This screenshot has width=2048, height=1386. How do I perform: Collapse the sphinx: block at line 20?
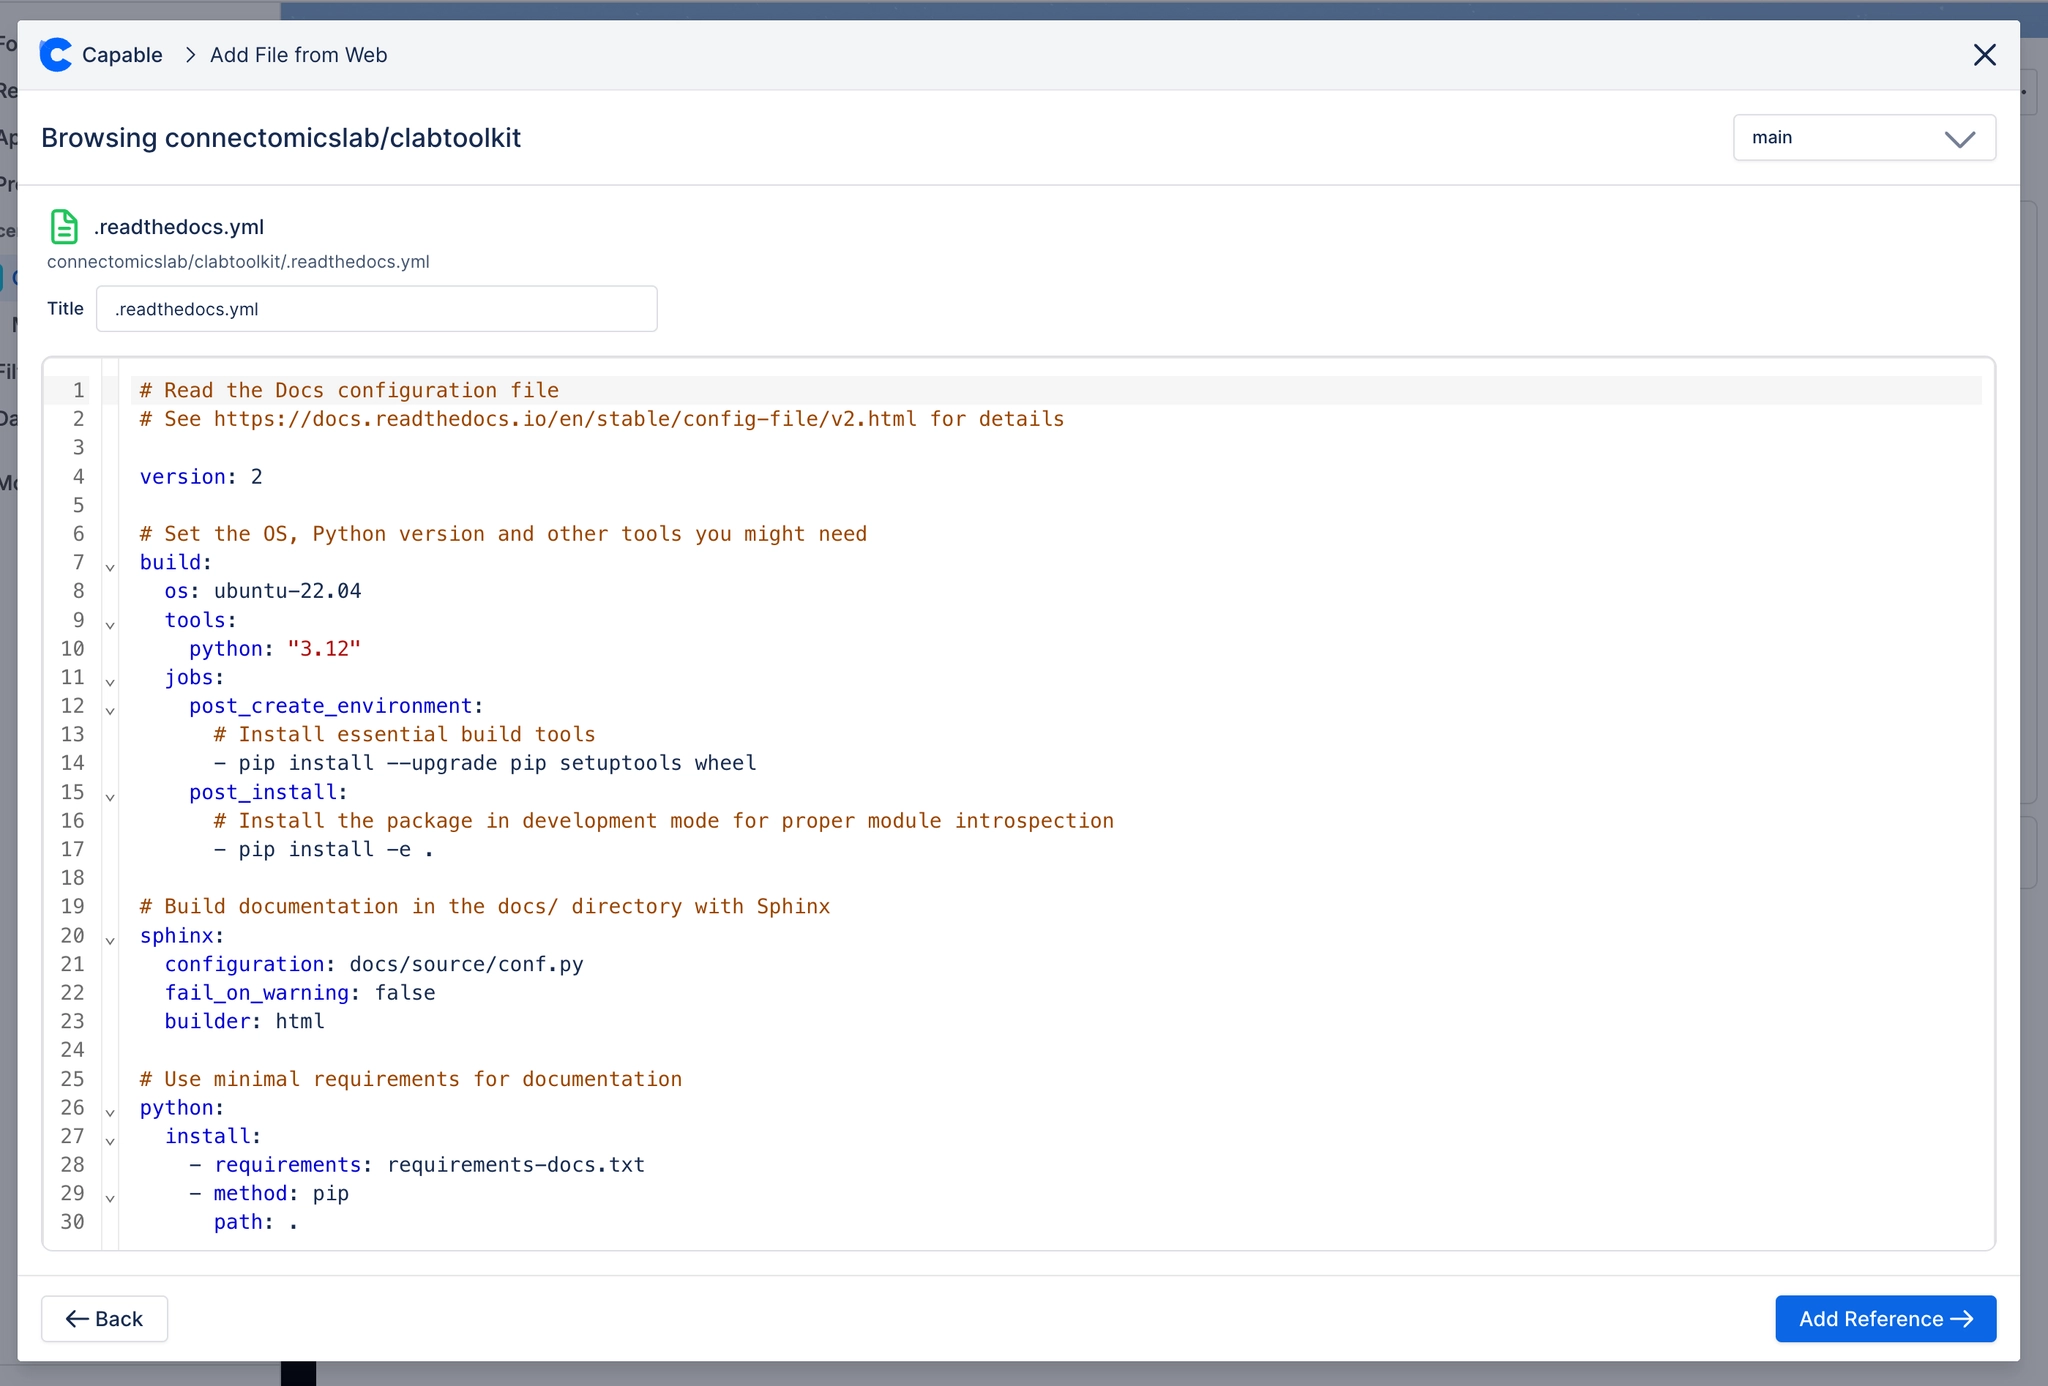click(x=110, y=940)
